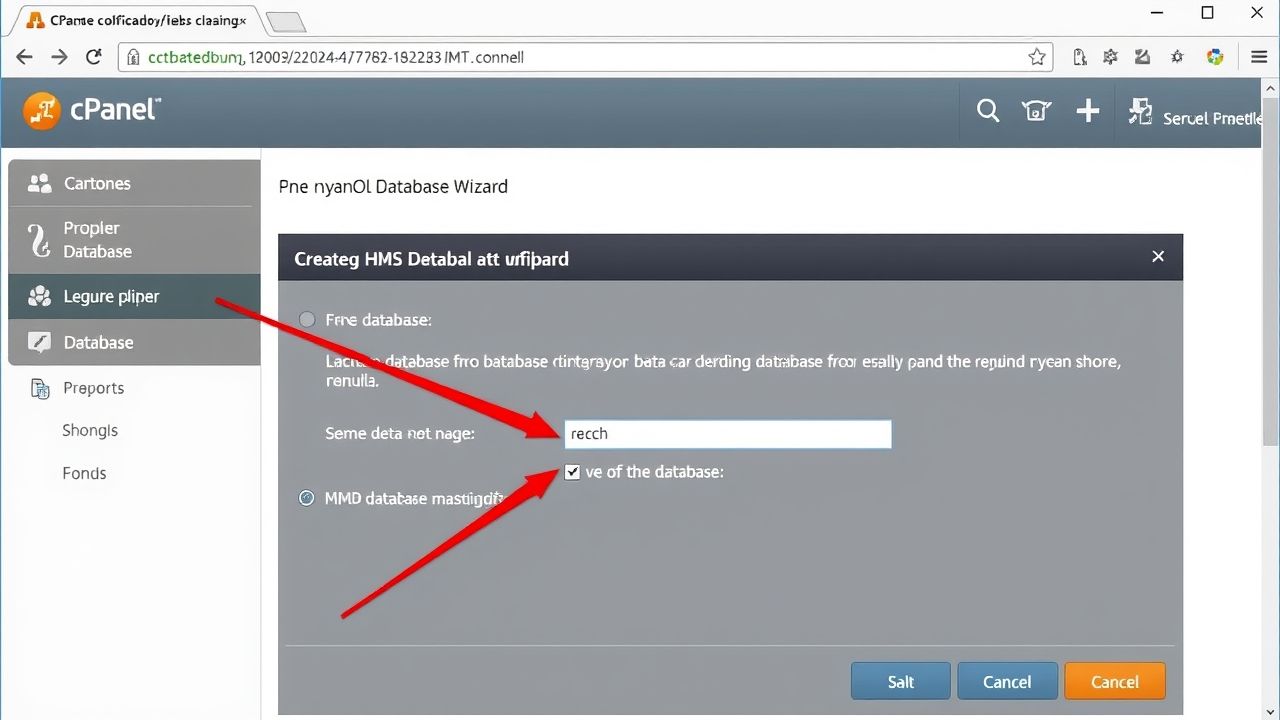The height and width of the screenshot is (720, 1280).
Task: Click the Shongls item in sidebar
Action: coord(90,430)
